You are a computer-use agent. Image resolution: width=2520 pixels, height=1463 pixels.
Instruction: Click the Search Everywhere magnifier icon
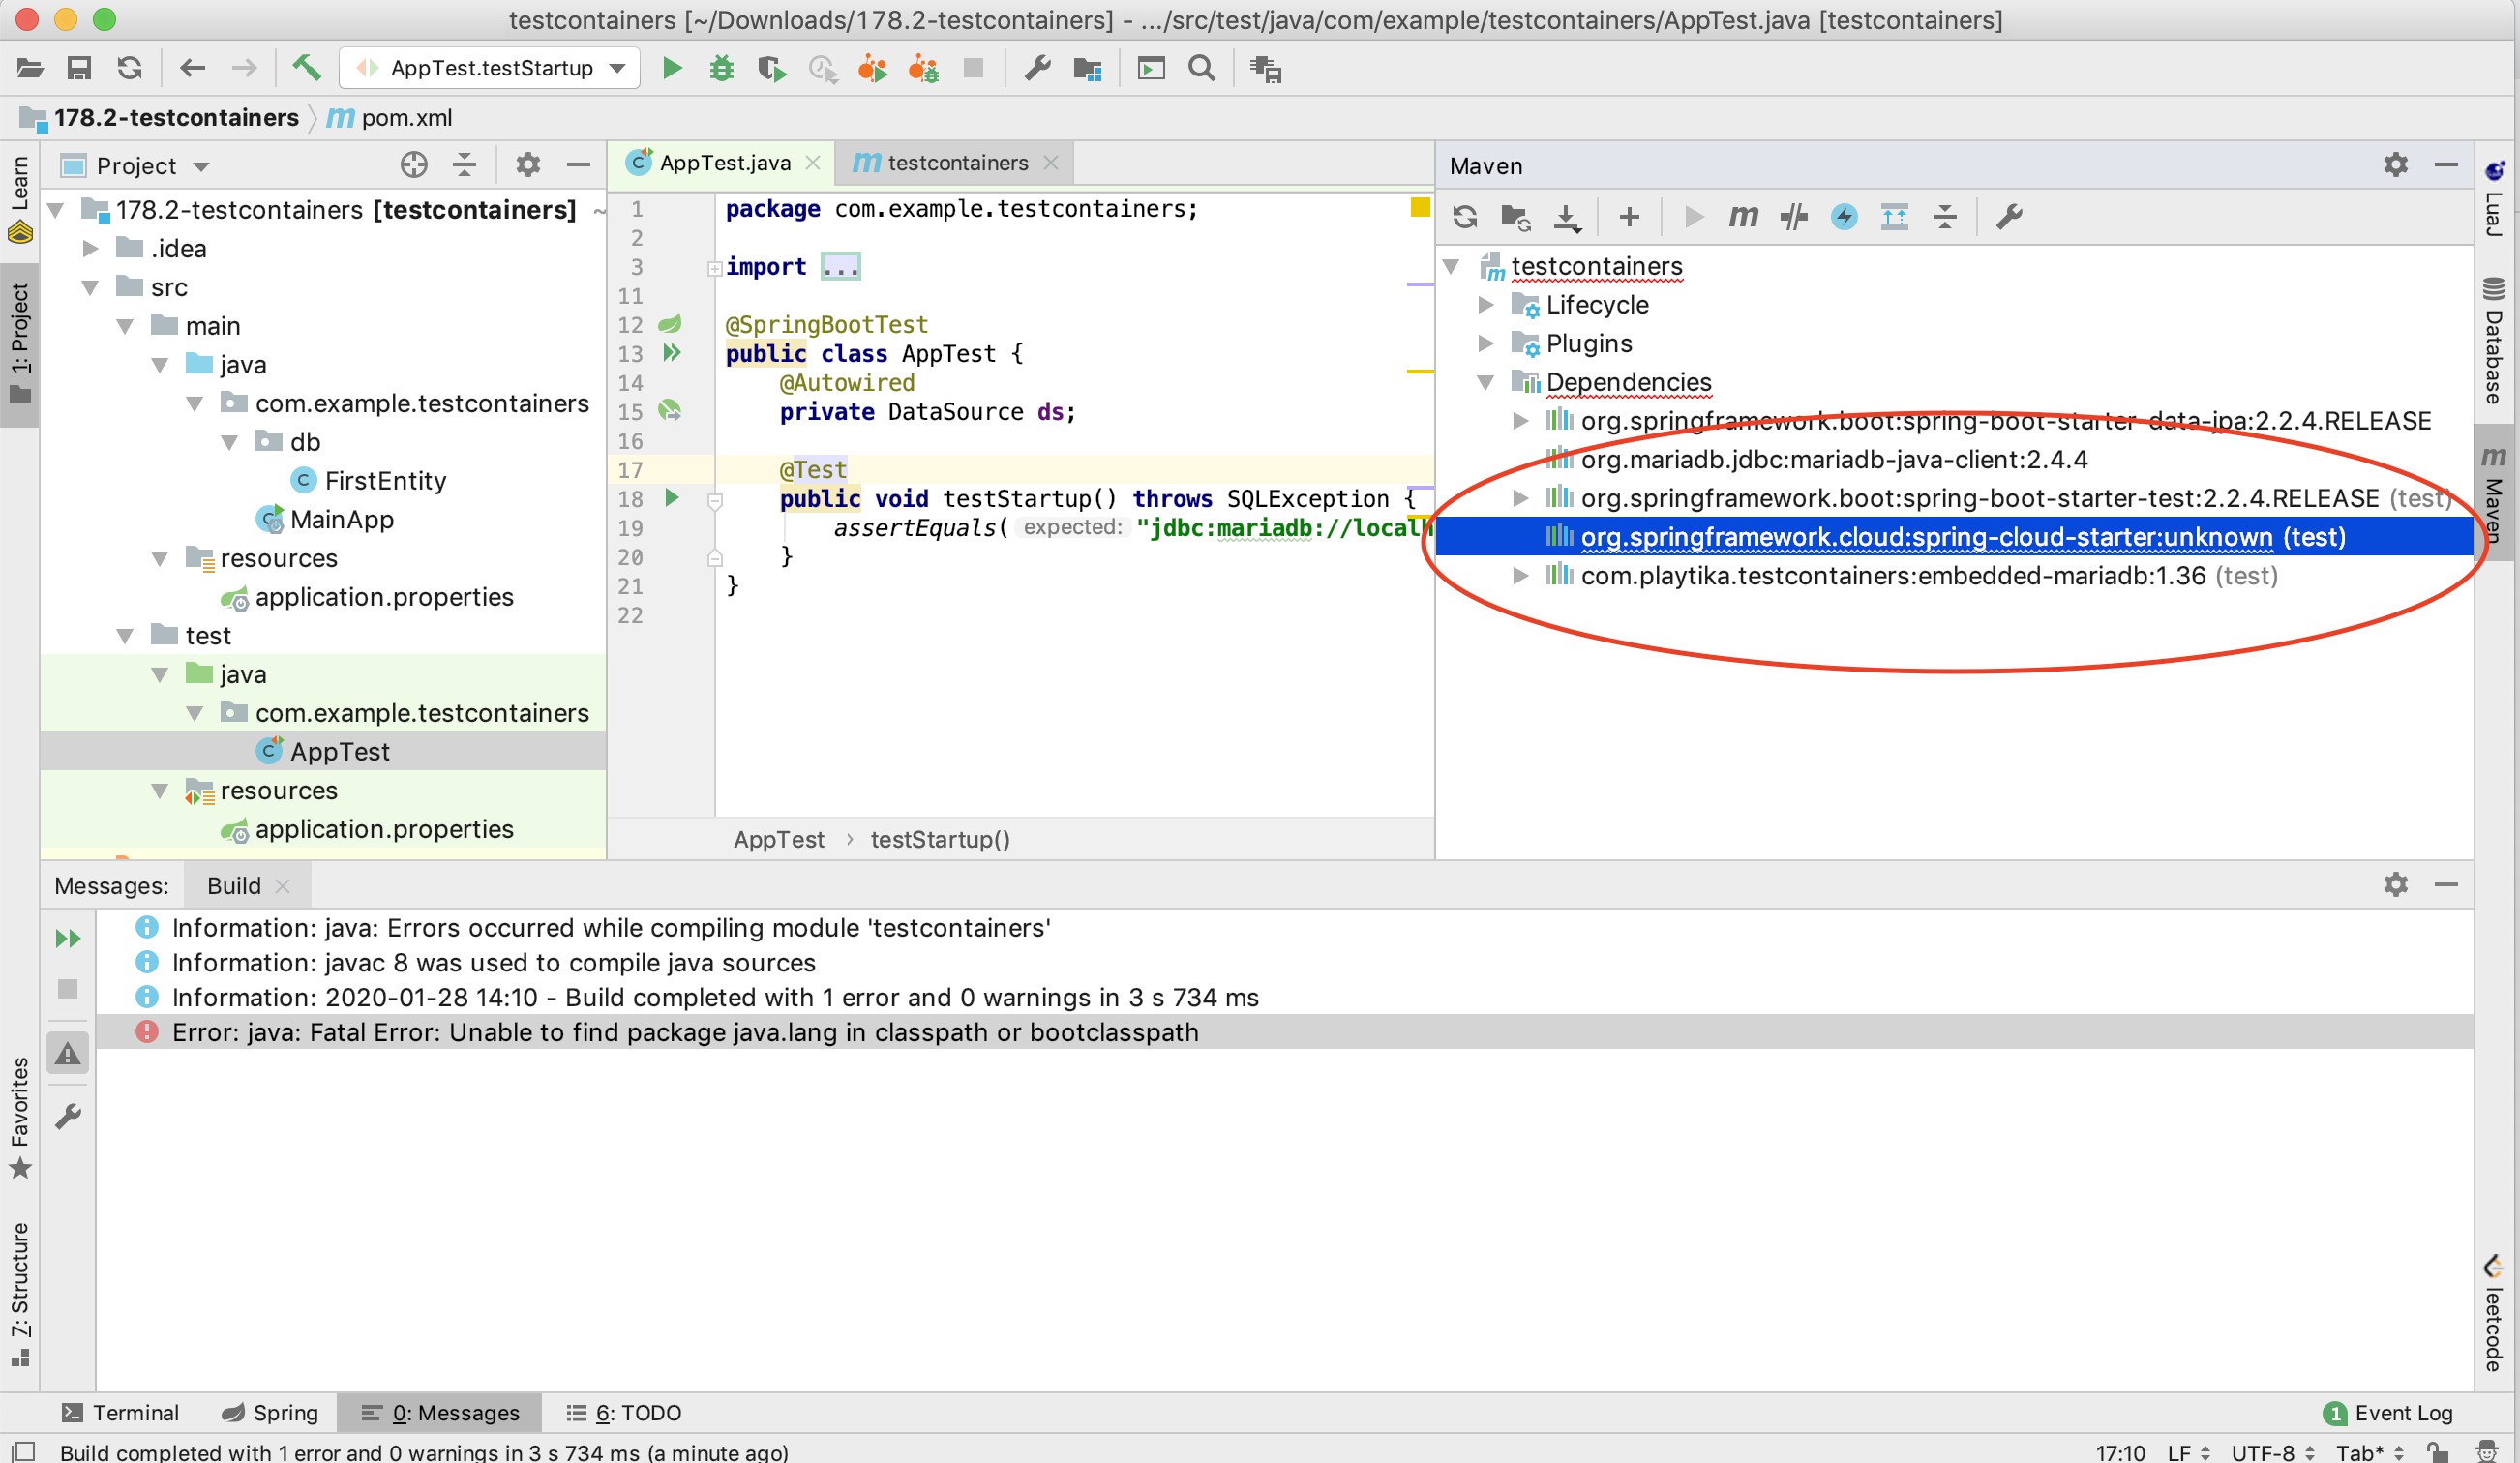pos(1201,68)
